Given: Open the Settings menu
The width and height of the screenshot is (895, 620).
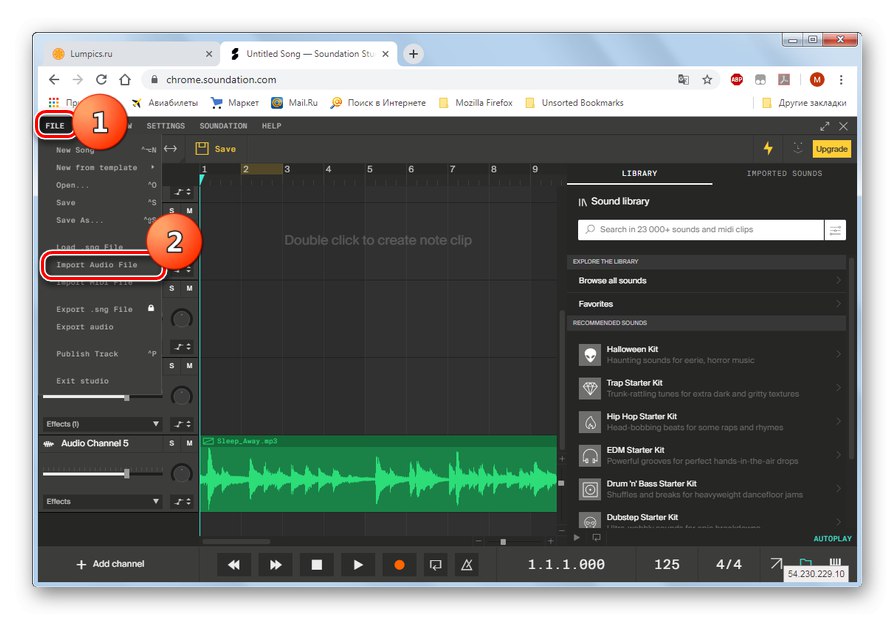Looking at the screenshot, I should coord(166,126).
